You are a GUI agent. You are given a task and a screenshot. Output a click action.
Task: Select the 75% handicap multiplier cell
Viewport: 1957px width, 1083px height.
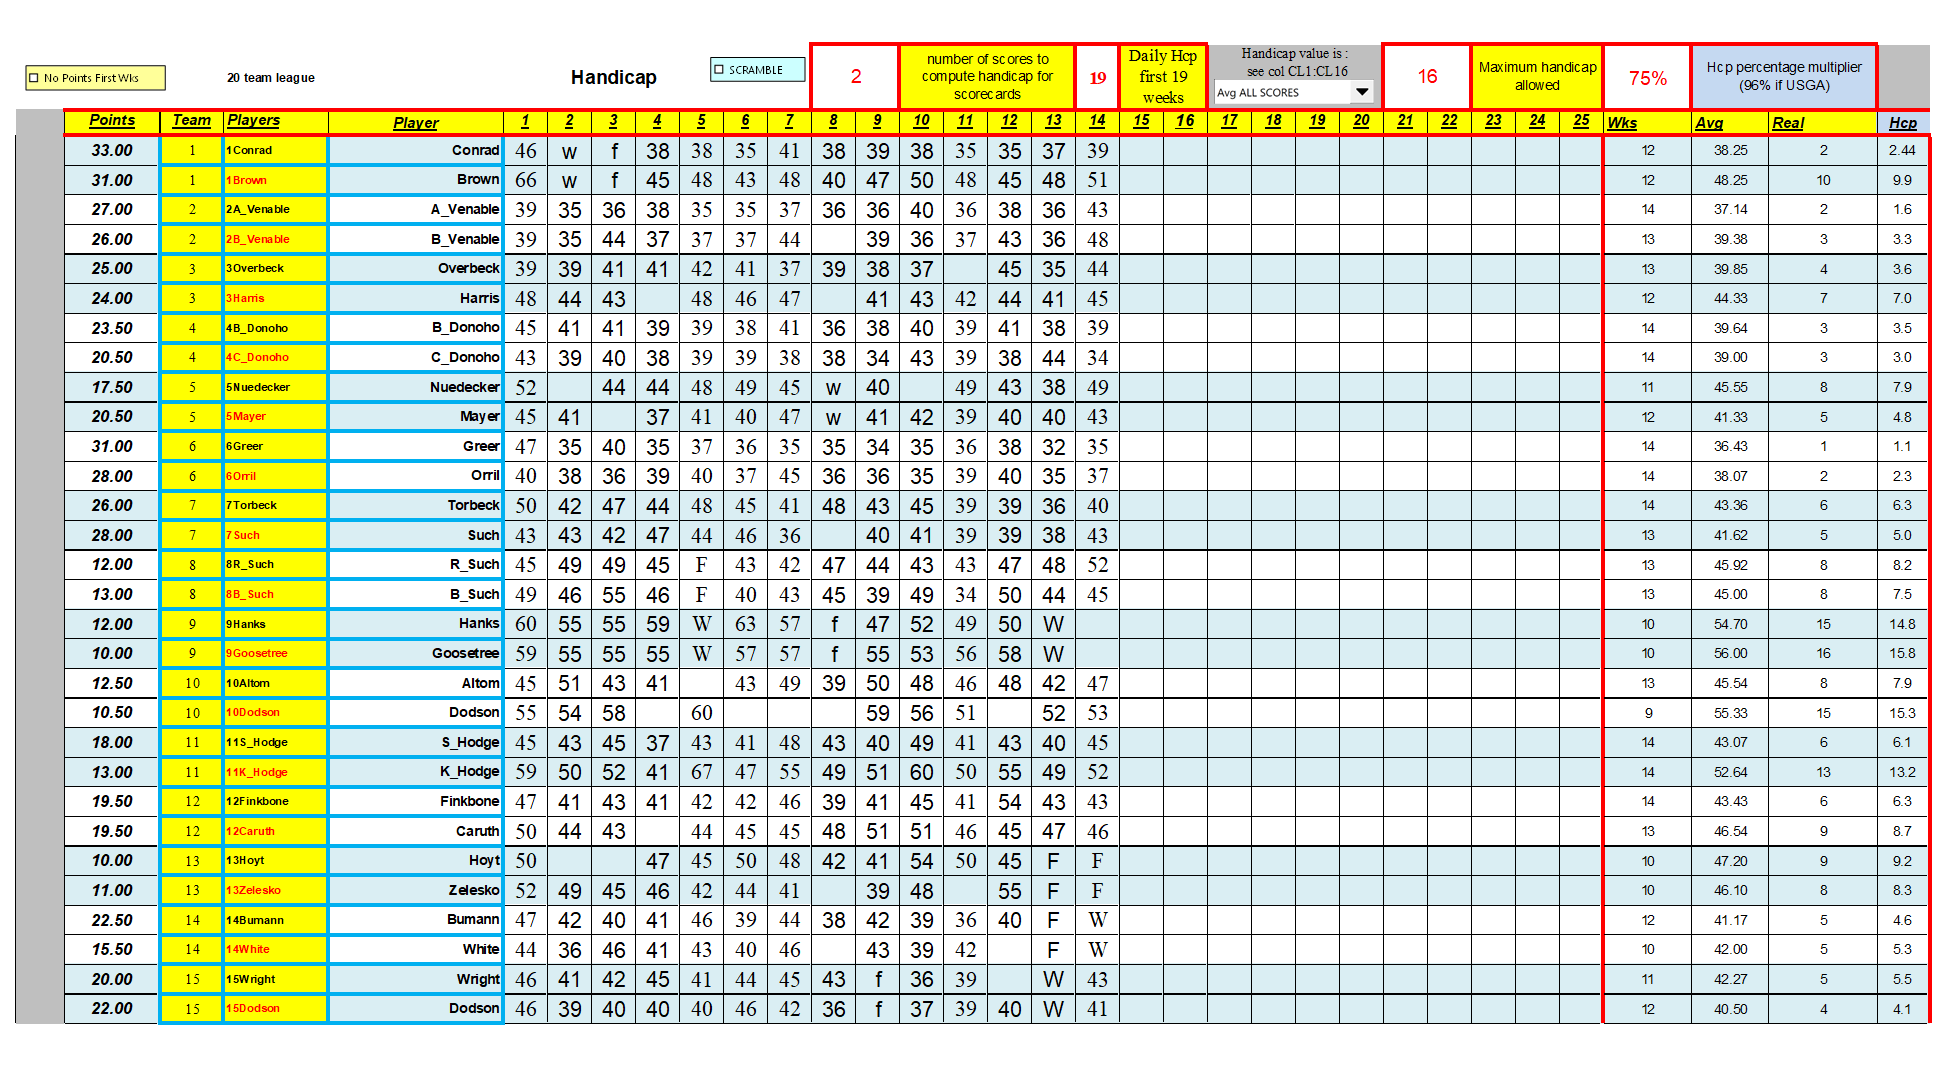pos(1647,77)
